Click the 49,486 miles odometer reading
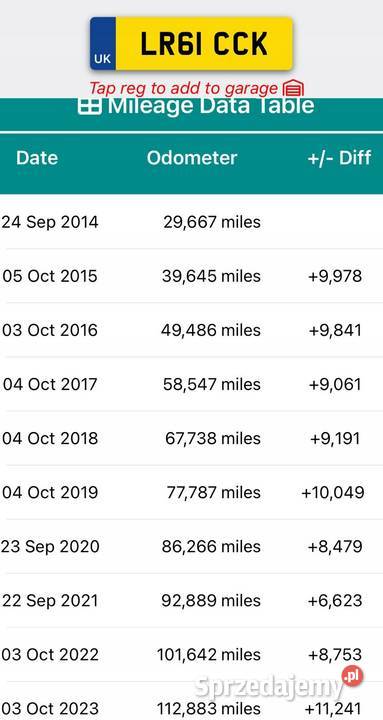This screenshot has height=720, width=383. (x=211, y=330)
